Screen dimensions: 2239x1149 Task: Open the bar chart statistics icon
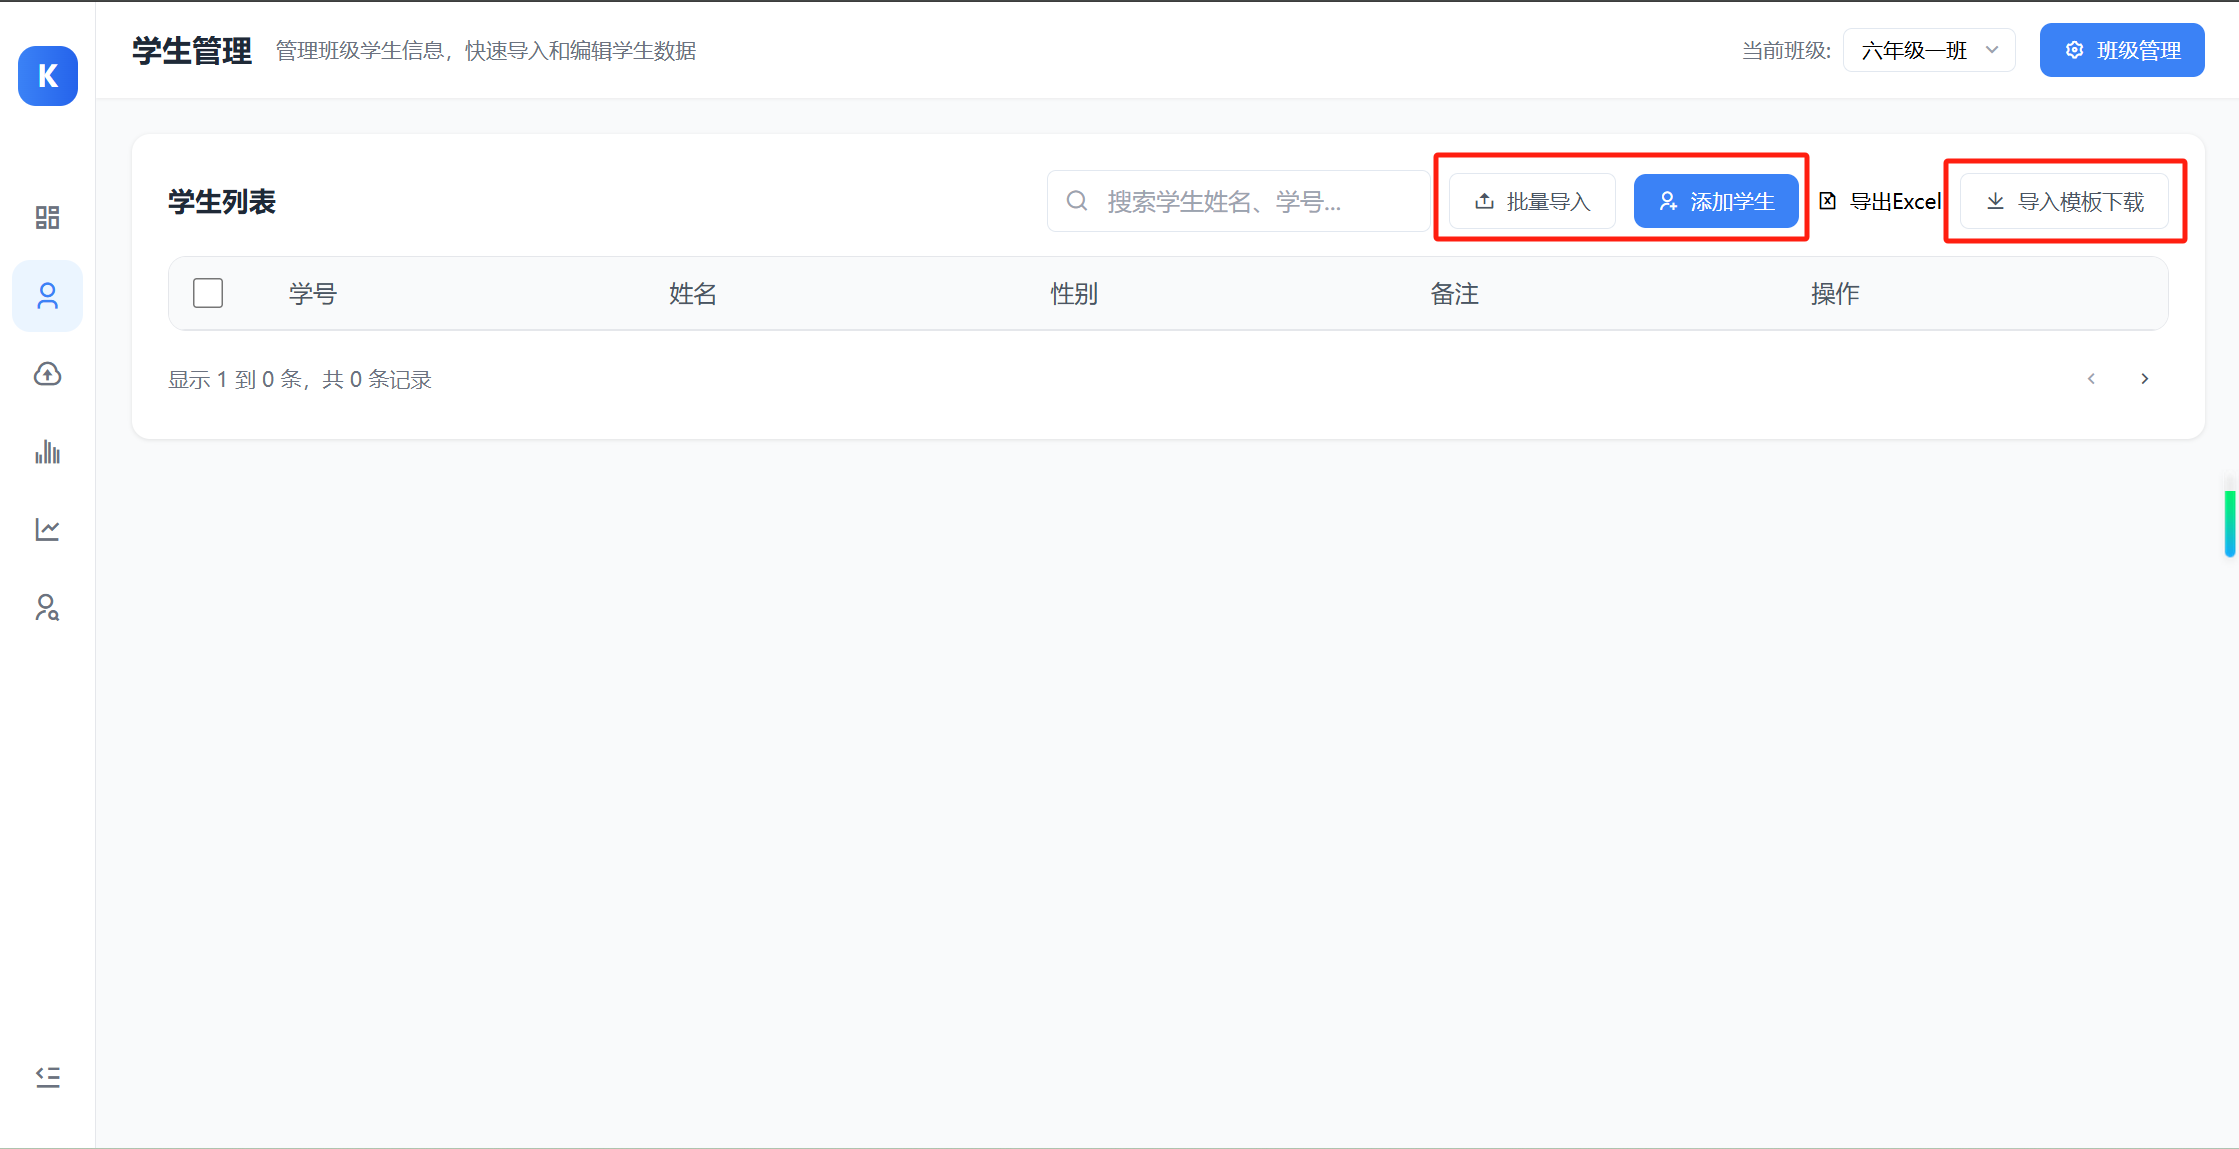(47, 452)
